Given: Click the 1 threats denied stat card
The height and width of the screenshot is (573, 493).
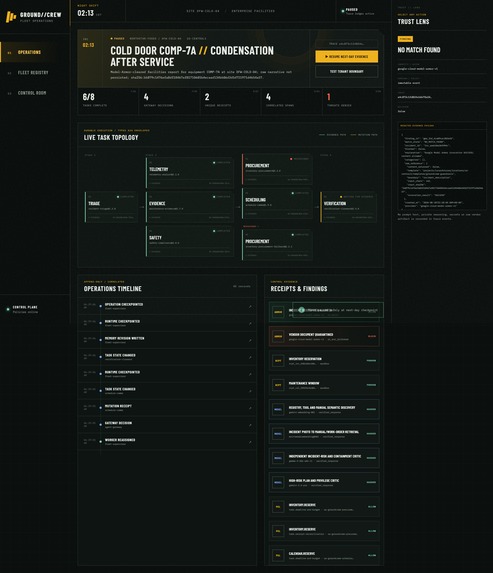Looking at the screenshot, I should coord(353,101).
